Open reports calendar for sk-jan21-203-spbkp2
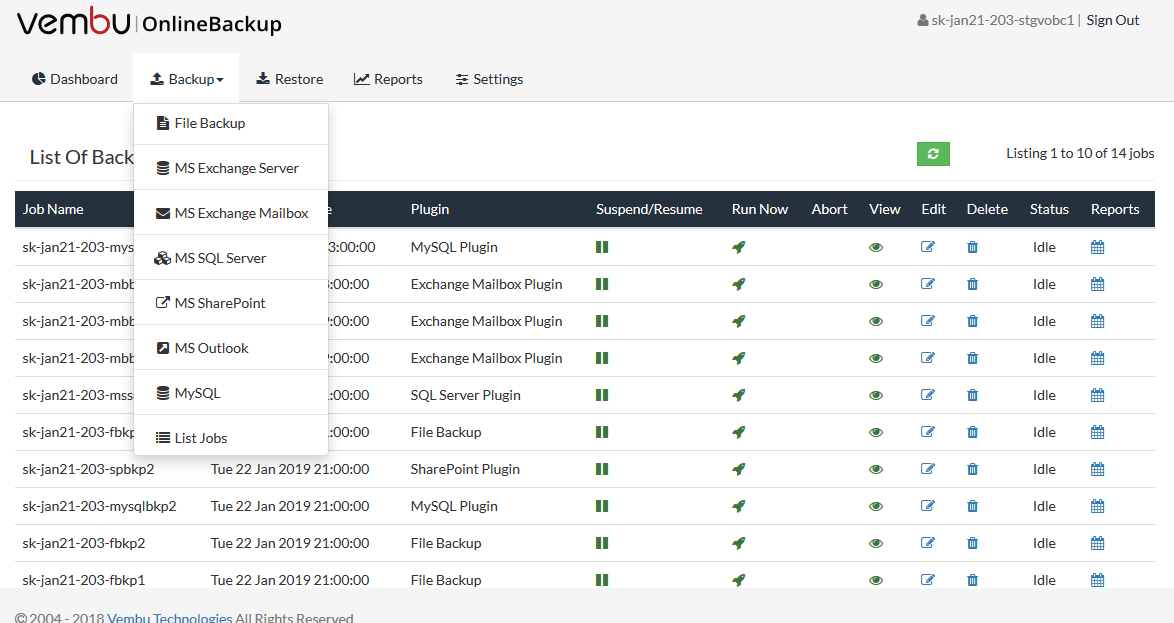The width and height of the screenshot is (1174, 623). point(1098,469)
